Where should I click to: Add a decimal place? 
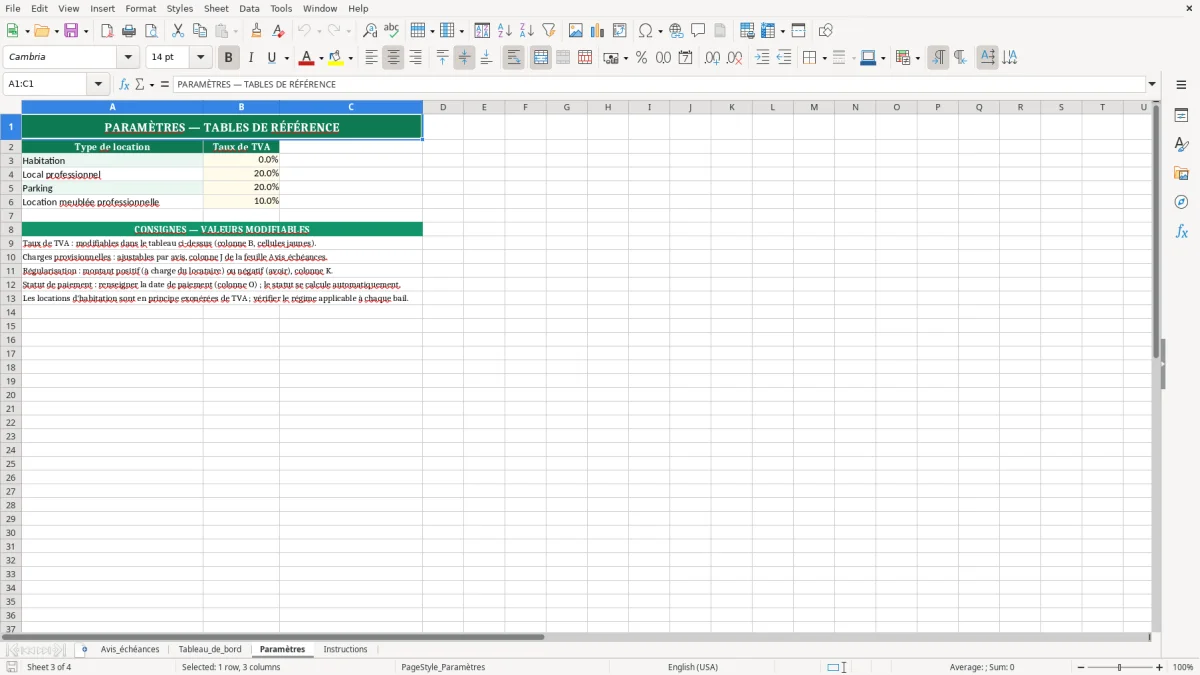click(712, 58)
